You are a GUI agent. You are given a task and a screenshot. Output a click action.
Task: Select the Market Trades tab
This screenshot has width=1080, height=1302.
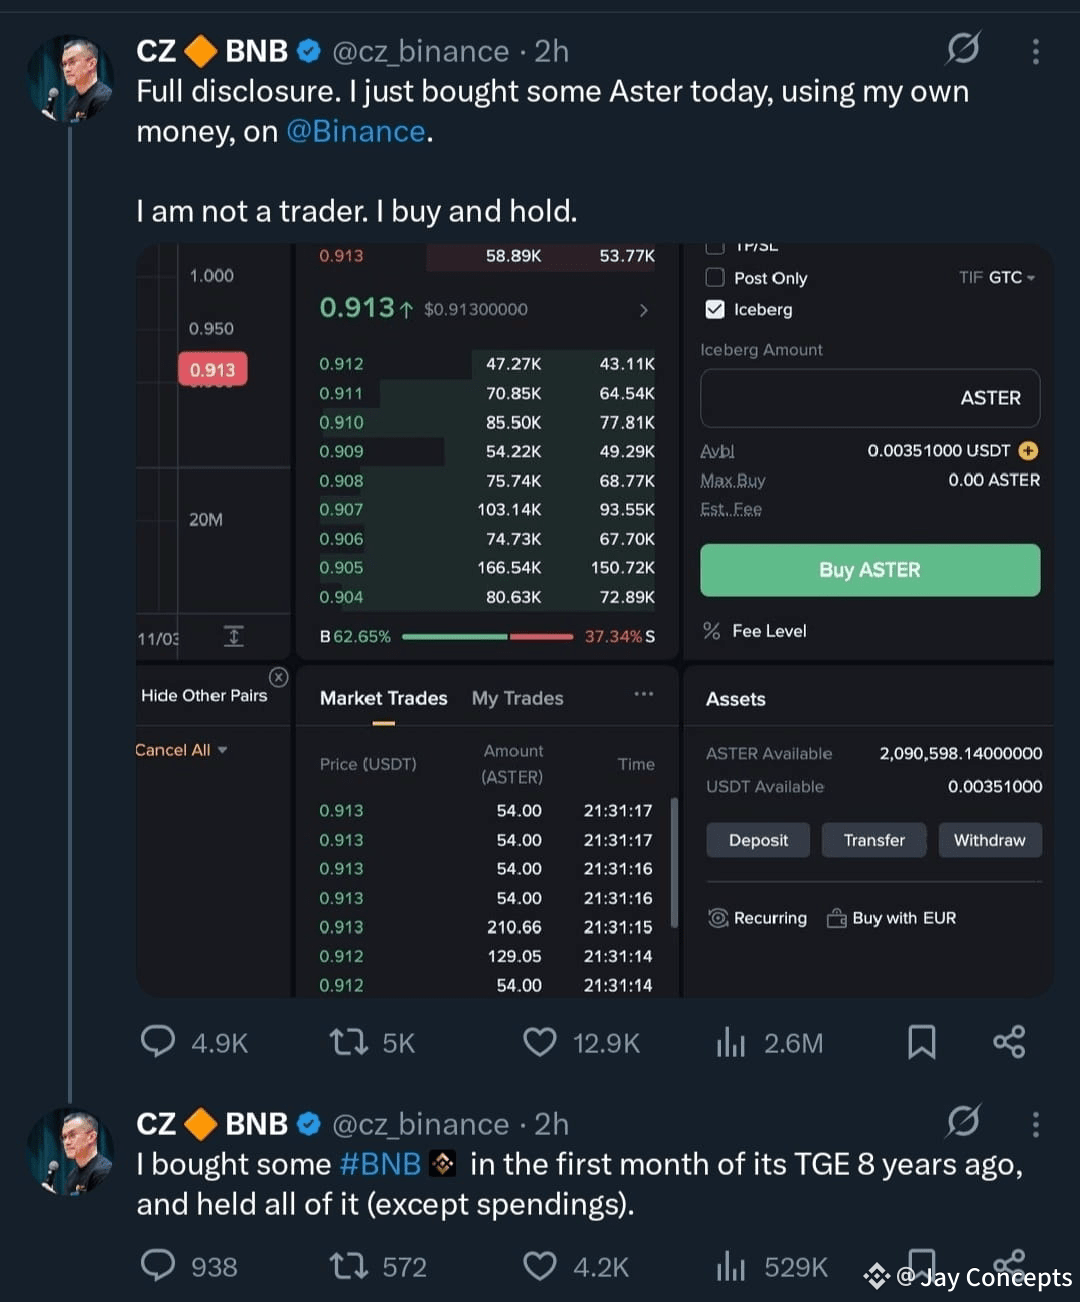pyautogui.click(x=383, y=698)
